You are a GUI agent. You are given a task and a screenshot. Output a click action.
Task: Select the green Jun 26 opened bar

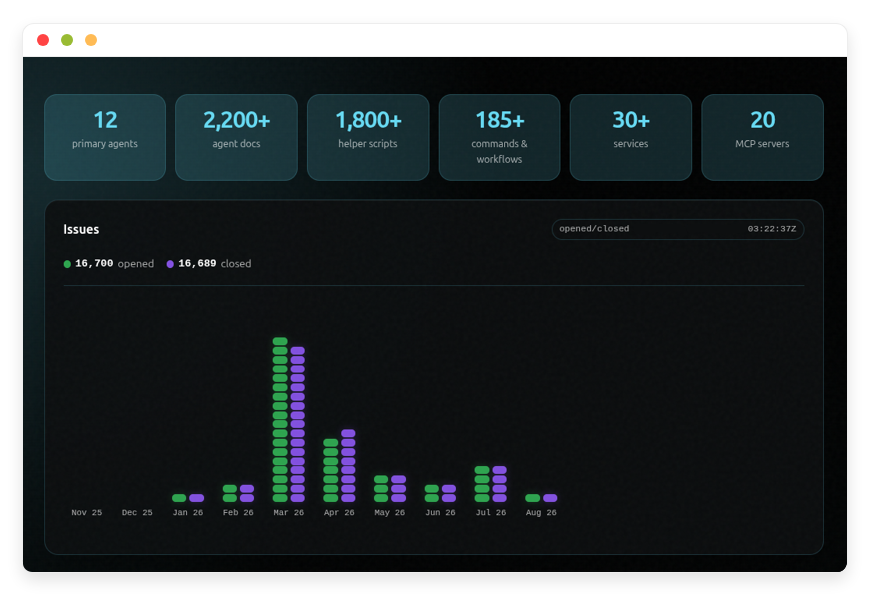(432, 493)
